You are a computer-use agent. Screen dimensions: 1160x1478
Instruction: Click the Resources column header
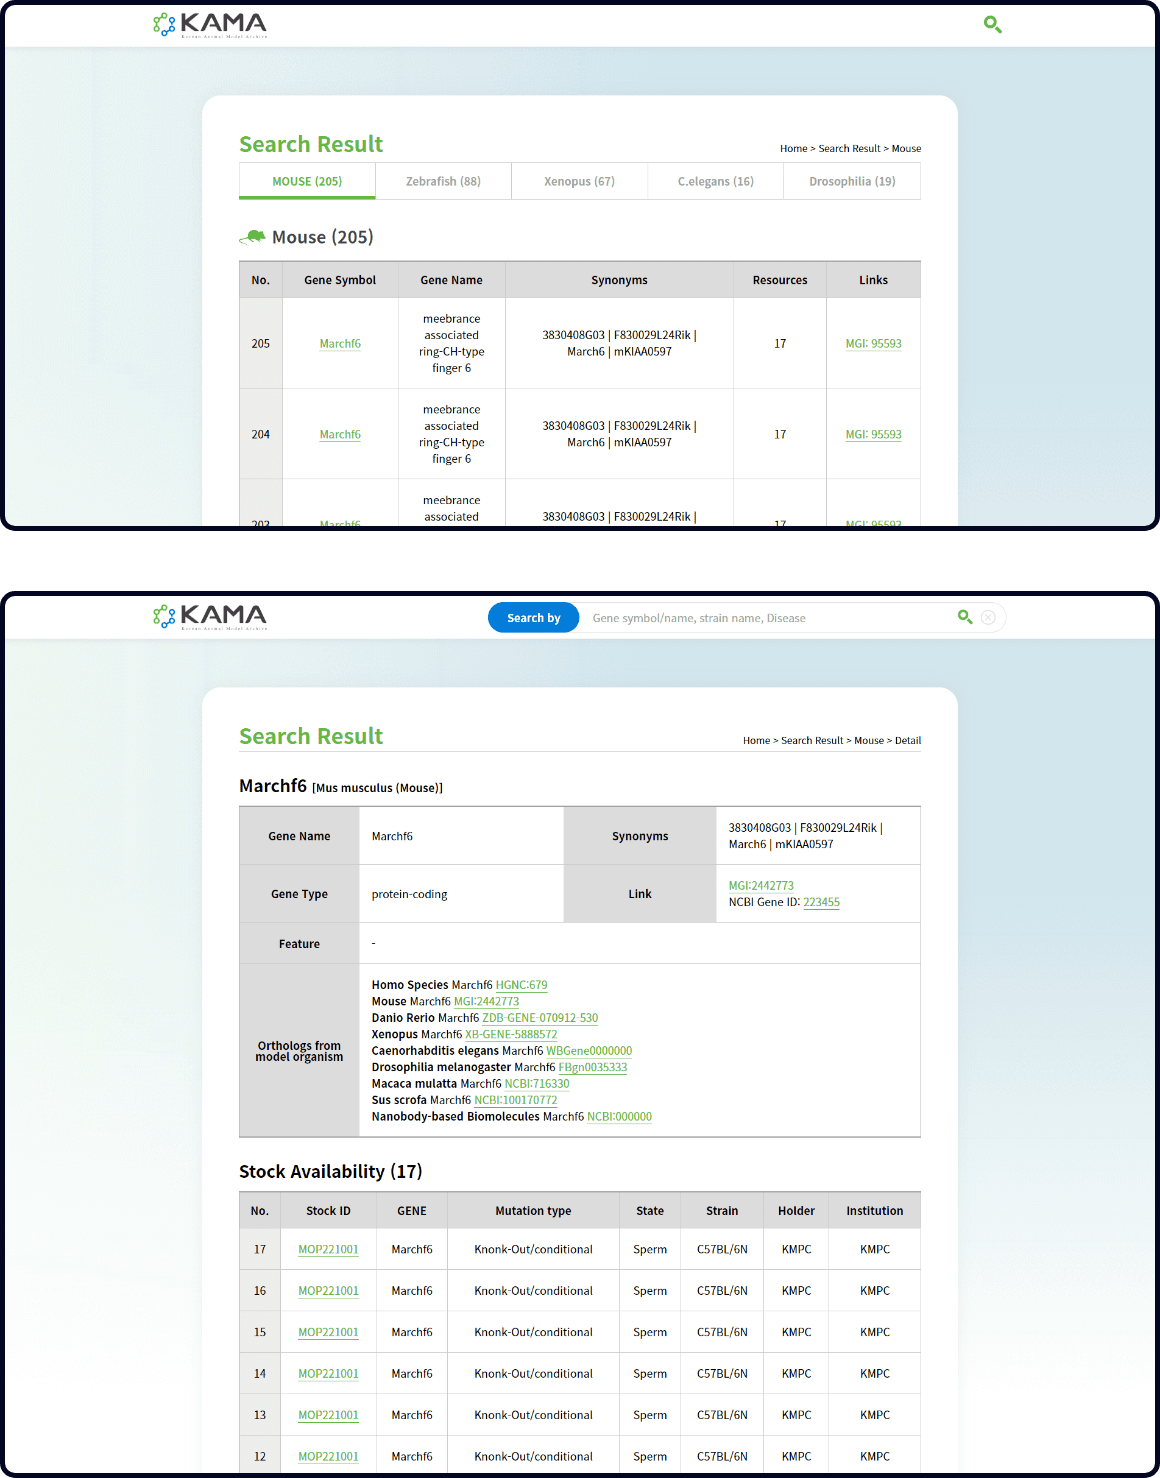(780, 280)
